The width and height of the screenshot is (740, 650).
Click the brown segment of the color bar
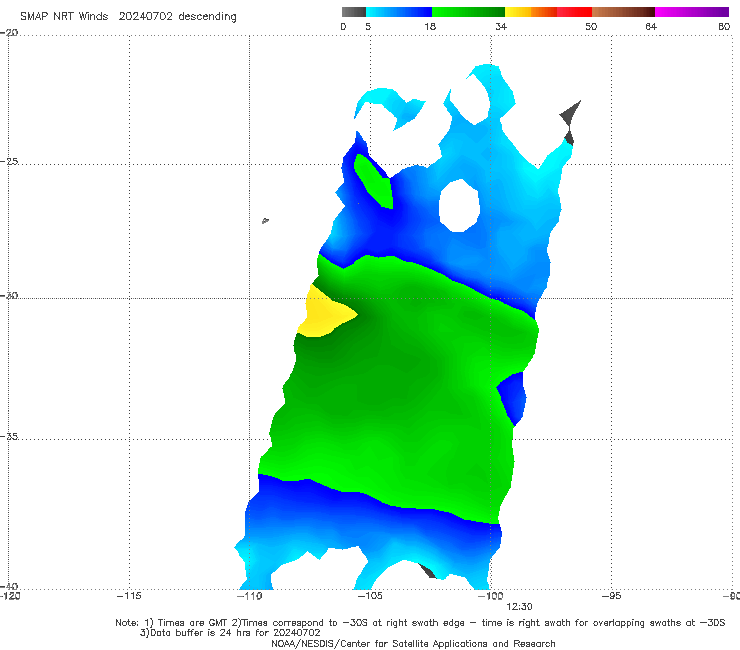[623, 12]
